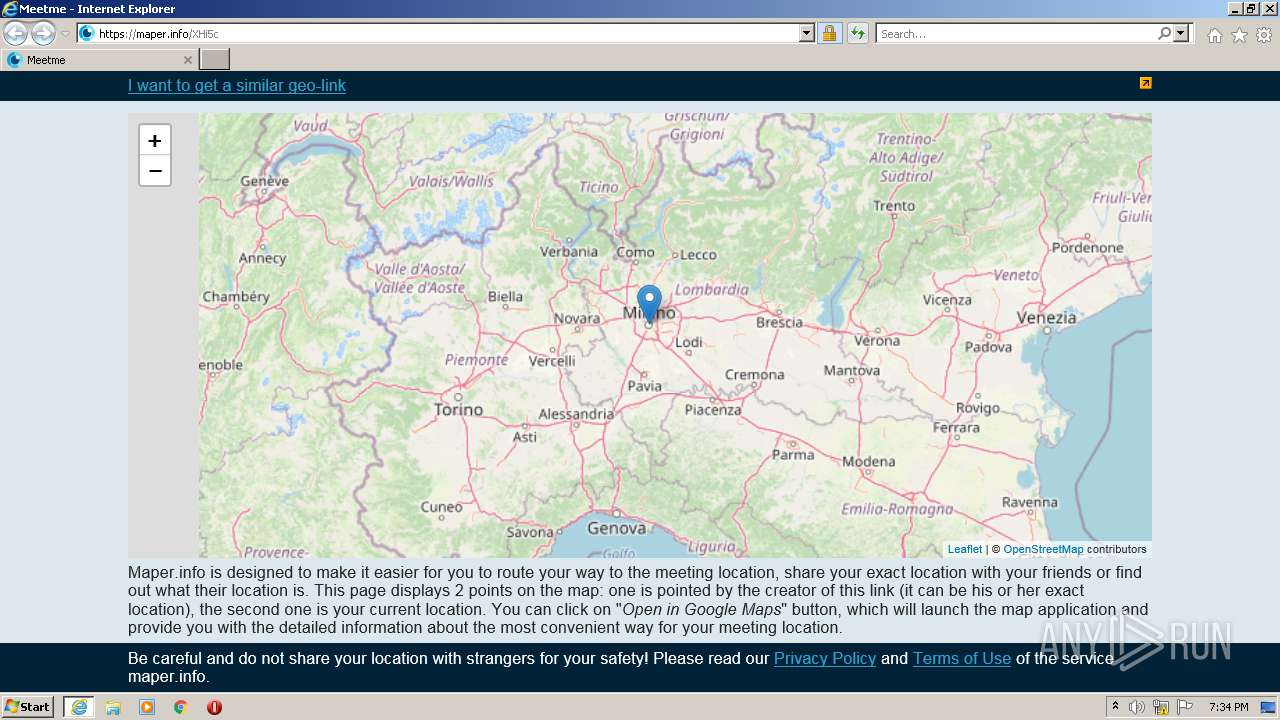This screenshot has height=720, width=1280.
Task: Click the Lecco label on map
Action: tap(698, 254)
